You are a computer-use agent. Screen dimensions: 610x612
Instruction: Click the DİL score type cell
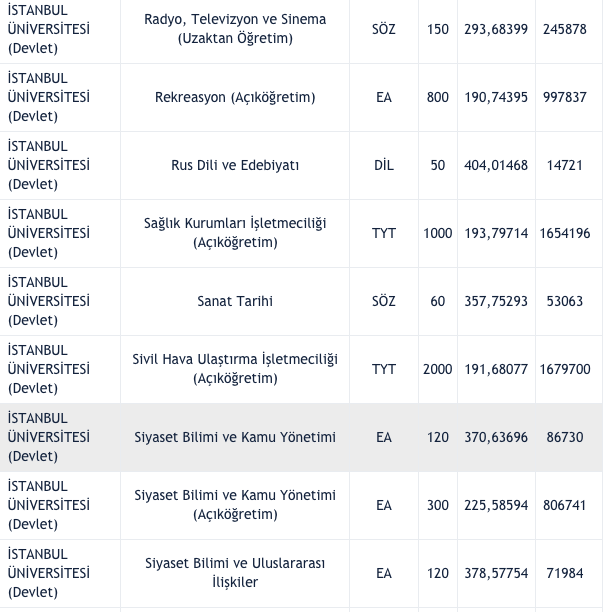[x=384, y=165]
